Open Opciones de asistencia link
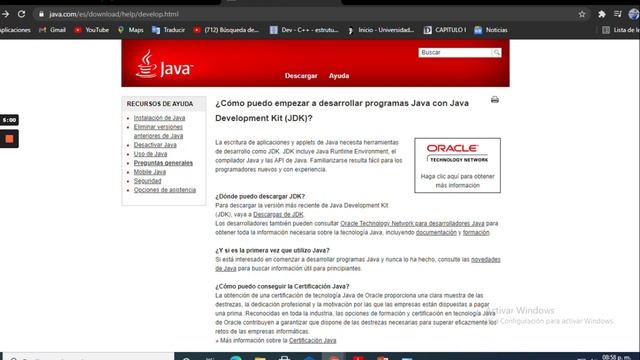Screen dimensions: 640x360 [164, 190]
